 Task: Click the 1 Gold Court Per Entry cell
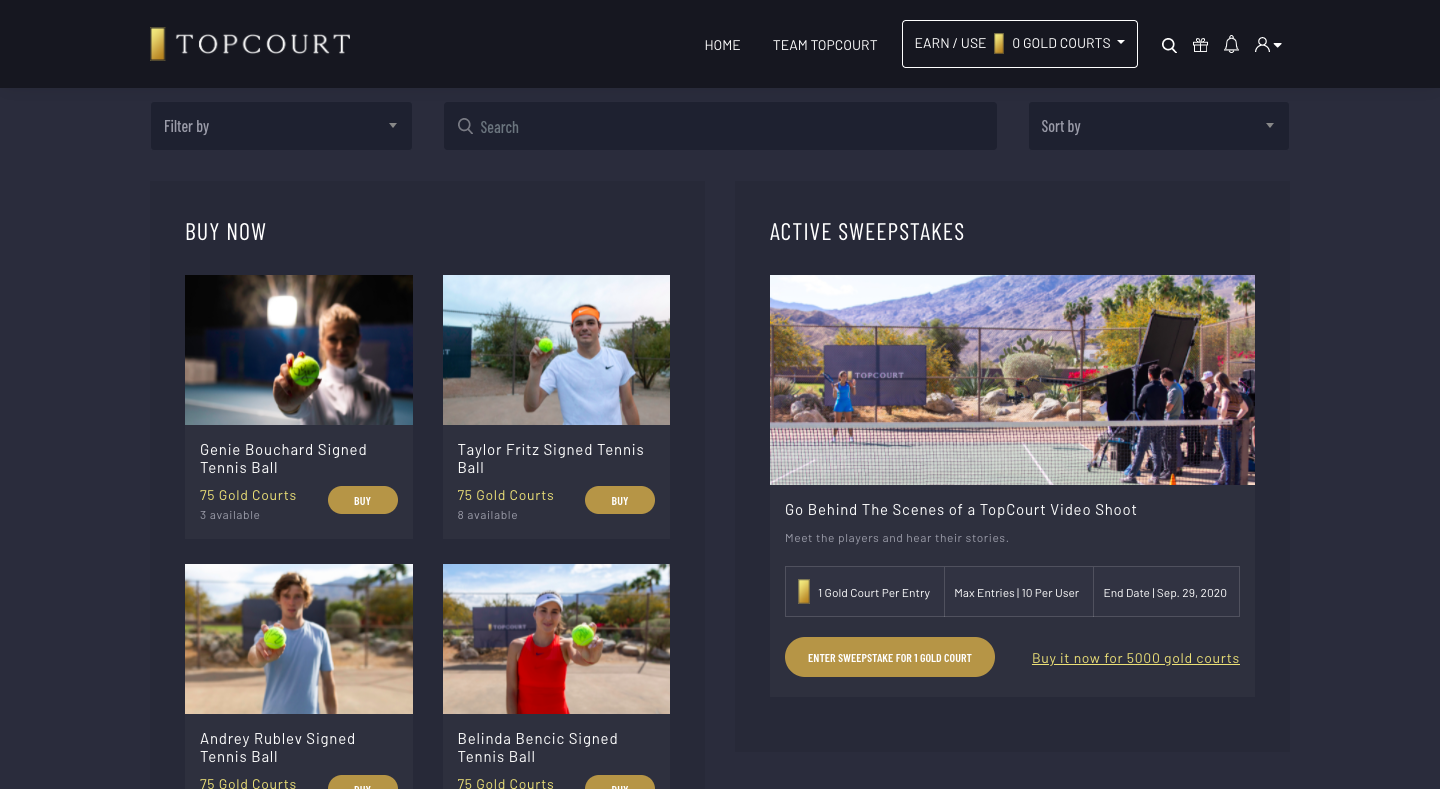click(x=865, y=592)
